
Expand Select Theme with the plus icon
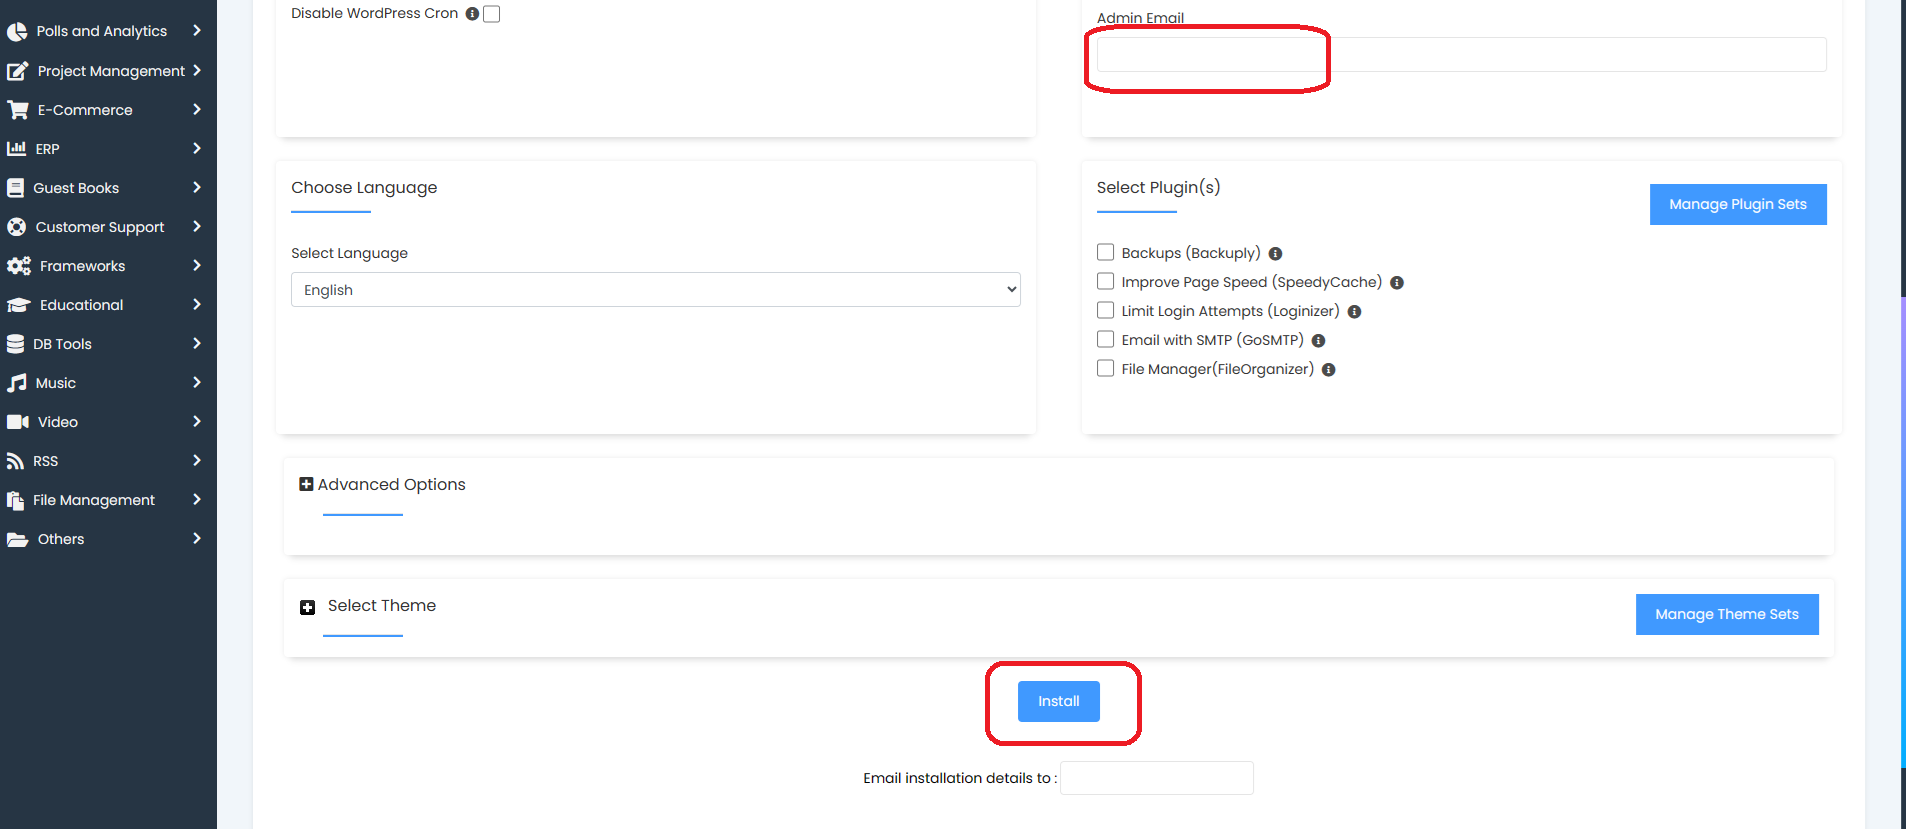[308, 607]
